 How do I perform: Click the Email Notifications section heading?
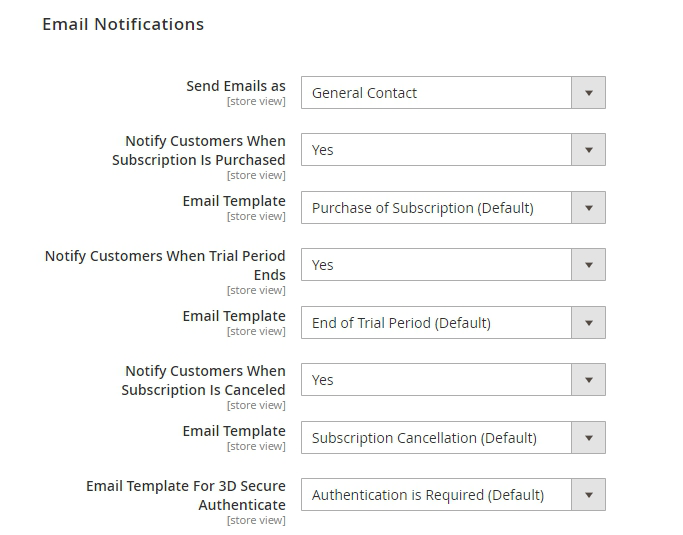tap(123, 24)
